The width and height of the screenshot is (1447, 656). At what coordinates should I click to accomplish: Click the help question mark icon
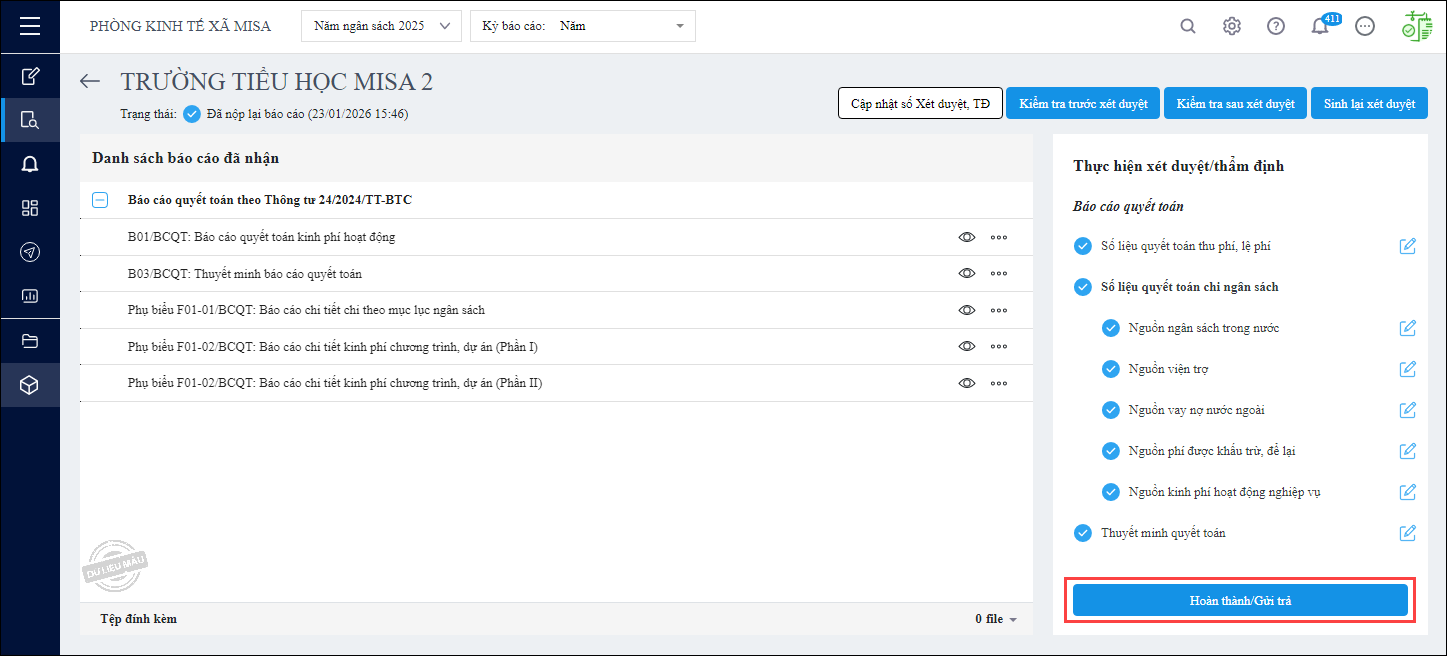click(x=1276, y=27)
